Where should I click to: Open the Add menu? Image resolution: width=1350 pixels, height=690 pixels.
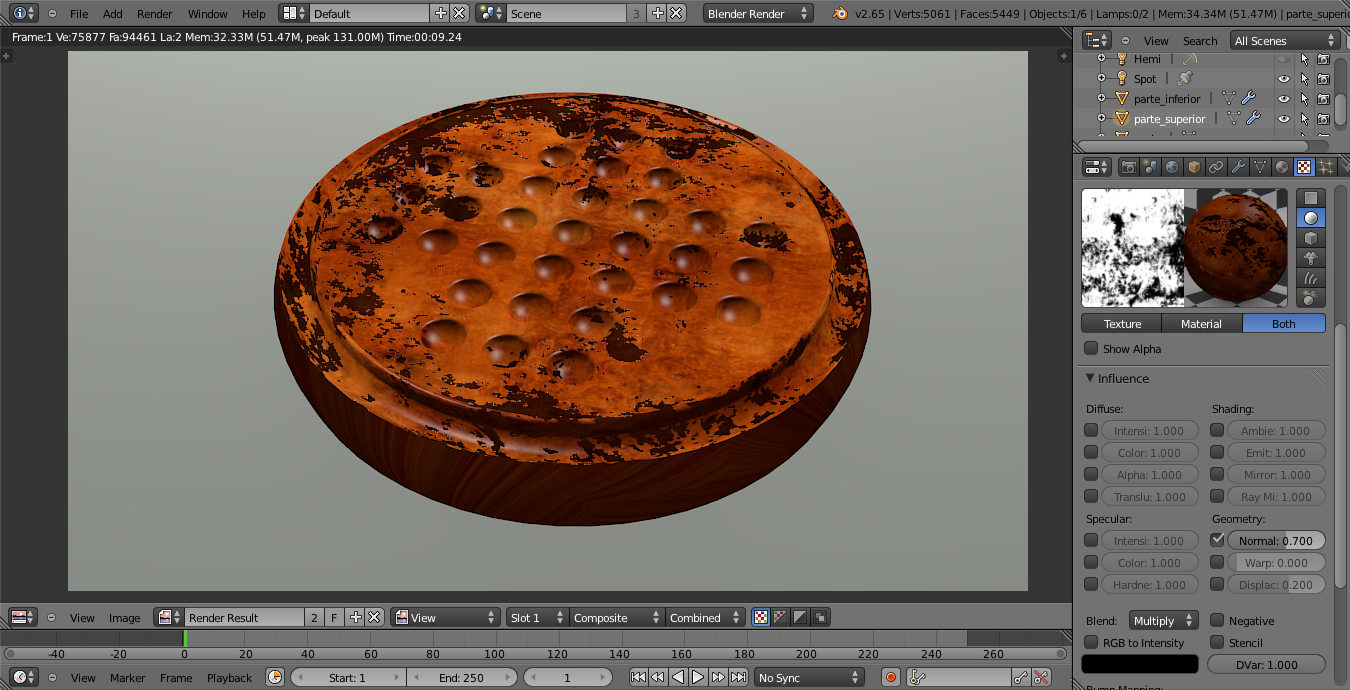113,14
